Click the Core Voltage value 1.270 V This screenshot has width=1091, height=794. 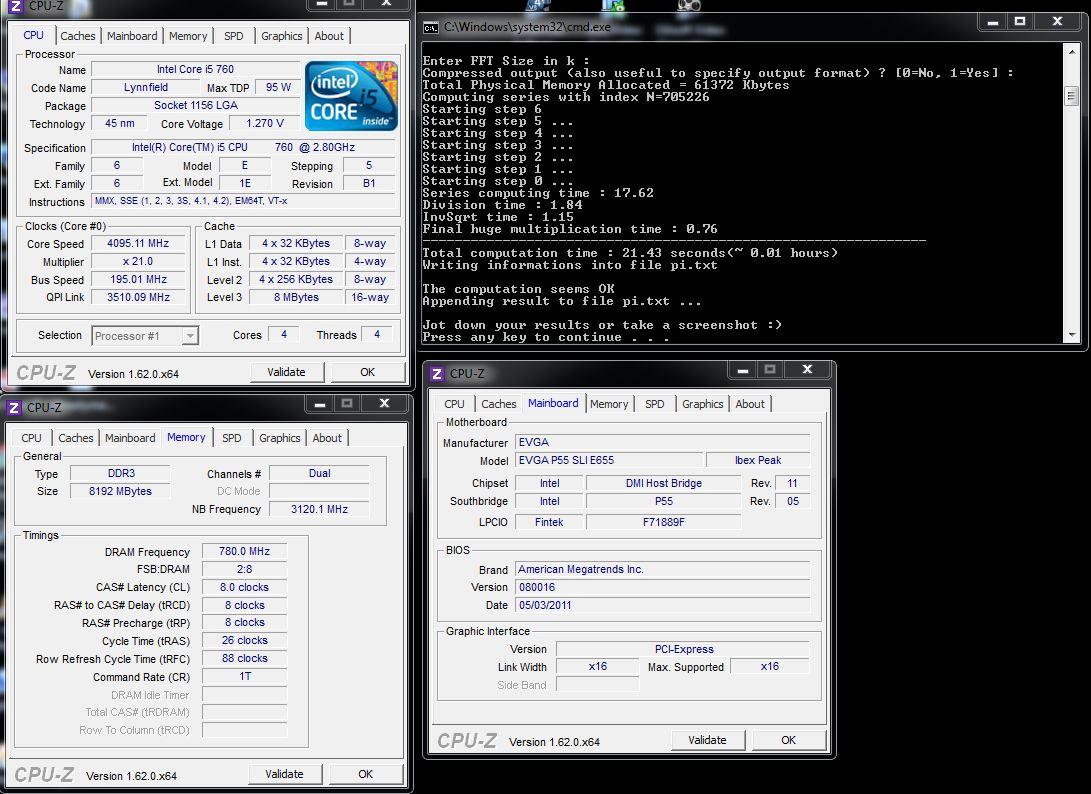point(265,123)
